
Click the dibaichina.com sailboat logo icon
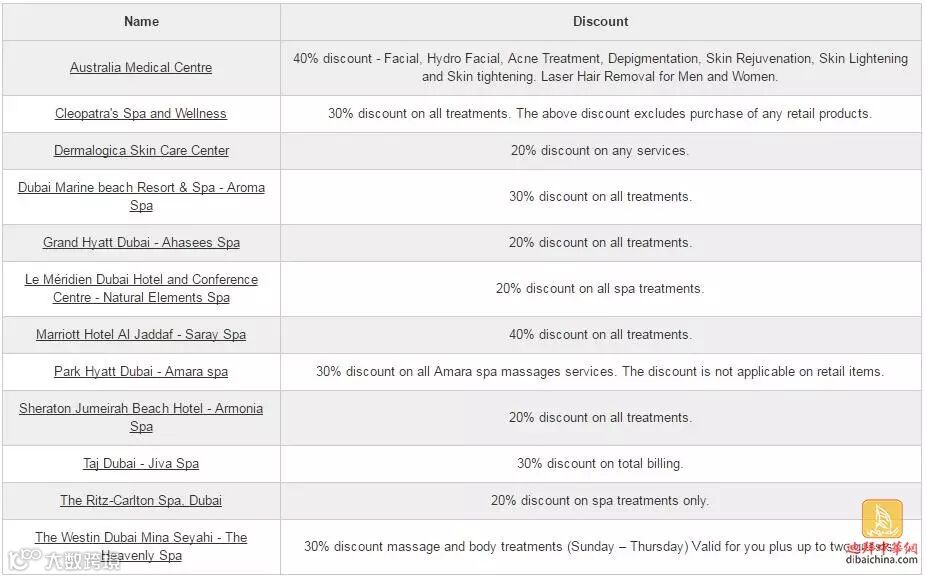tap(882, 520)
